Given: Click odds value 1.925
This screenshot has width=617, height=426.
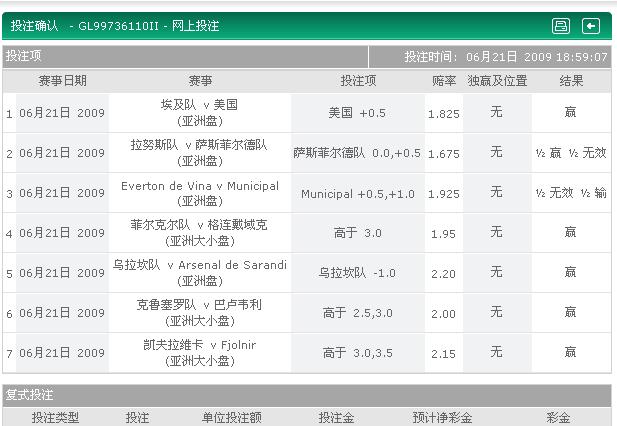Looking at the screenshot, I should (443, 194).
